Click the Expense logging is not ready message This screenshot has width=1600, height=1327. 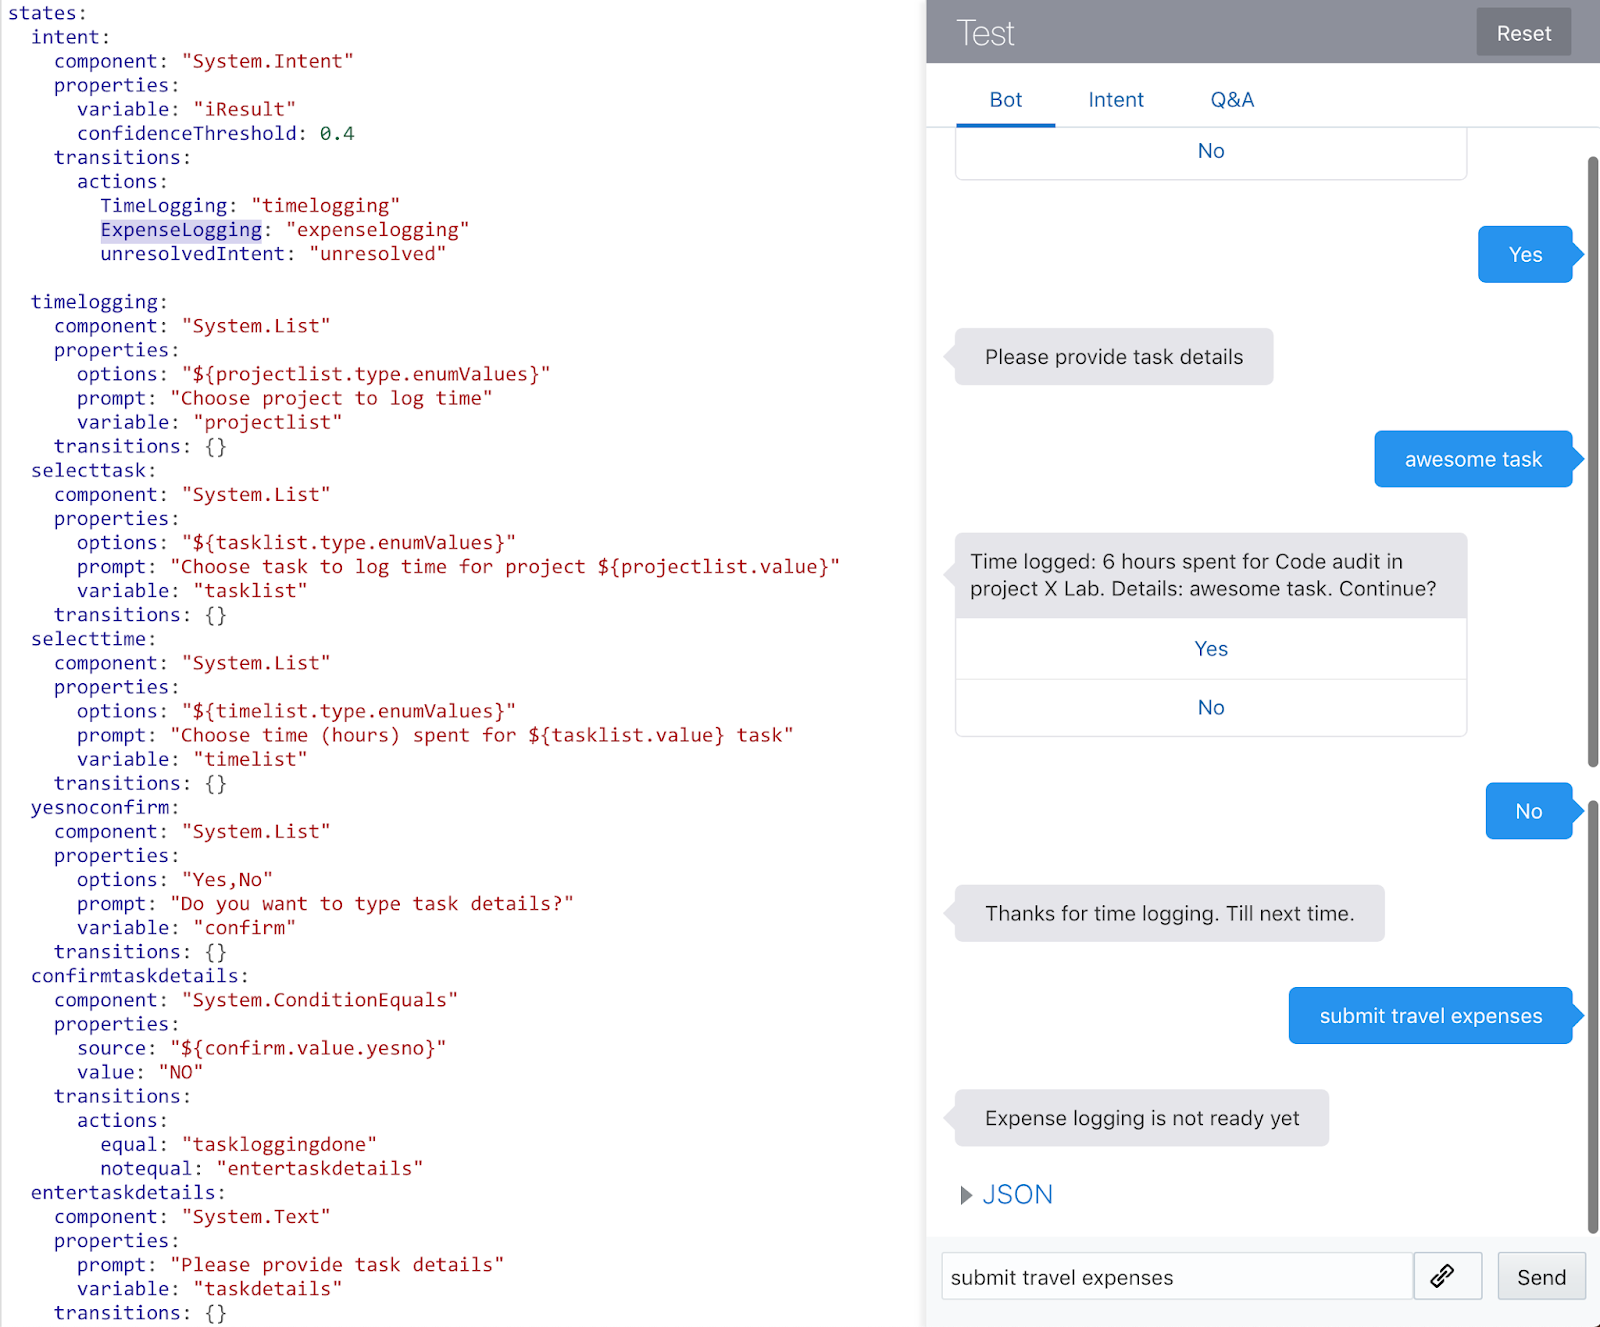click(1141, 1118)
